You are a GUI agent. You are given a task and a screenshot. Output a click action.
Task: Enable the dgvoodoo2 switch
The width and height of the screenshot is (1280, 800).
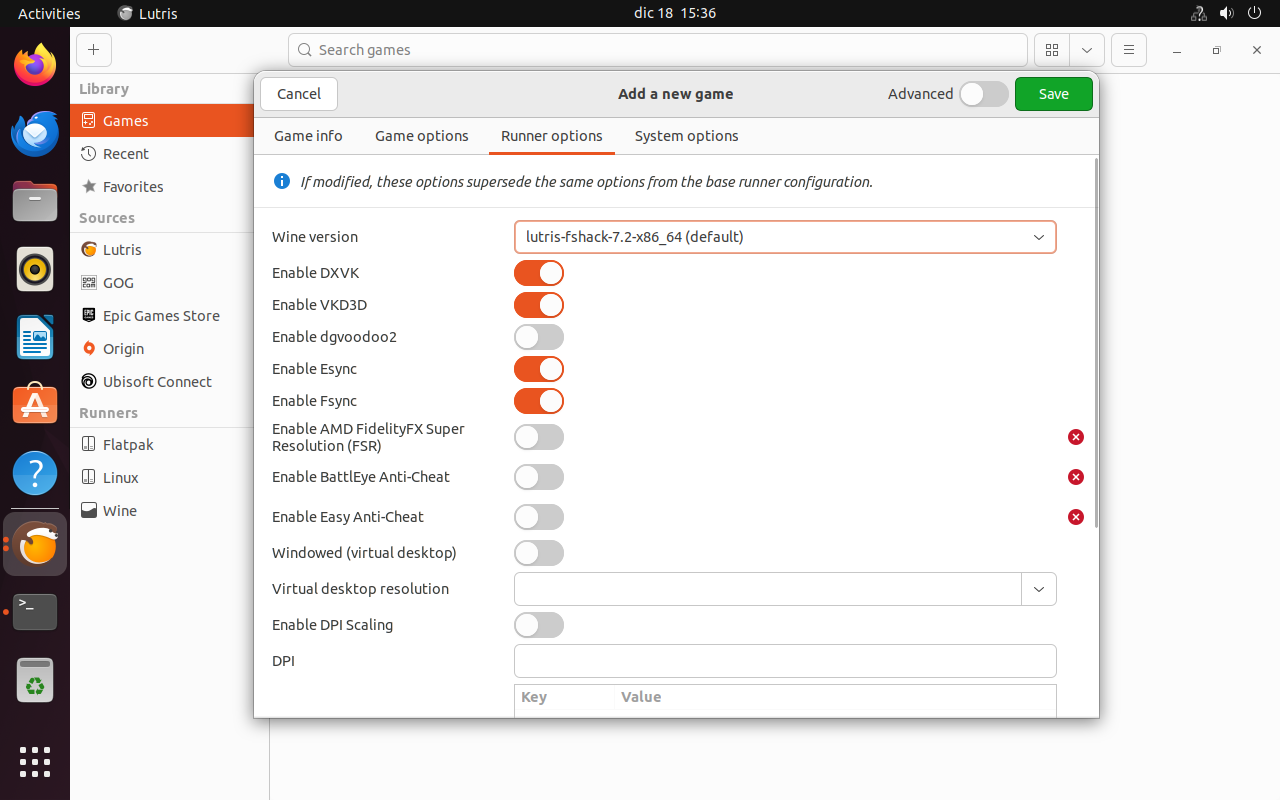point(539,337)
